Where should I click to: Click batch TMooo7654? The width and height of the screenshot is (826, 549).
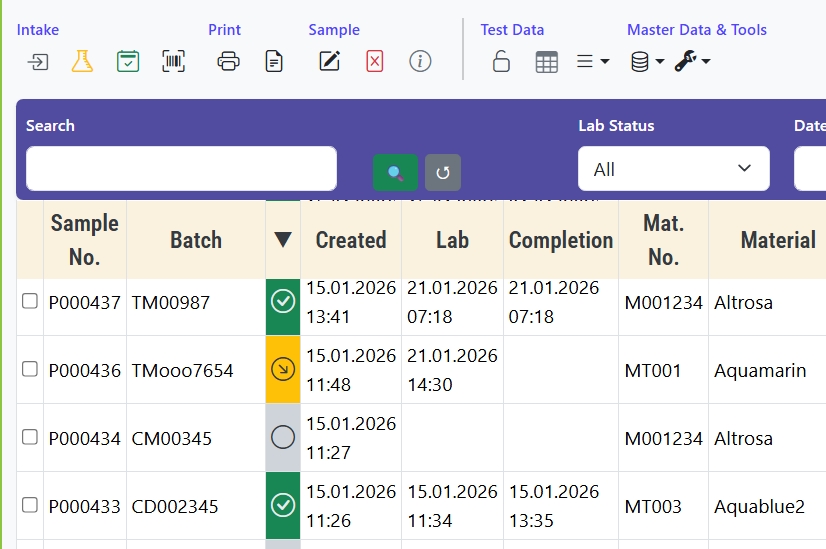182,370
